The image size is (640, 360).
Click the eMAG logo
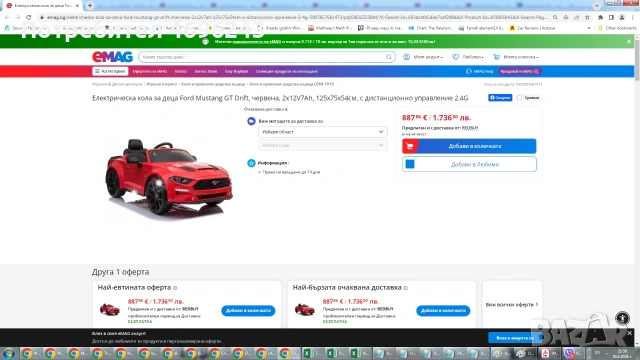(112, 57)
